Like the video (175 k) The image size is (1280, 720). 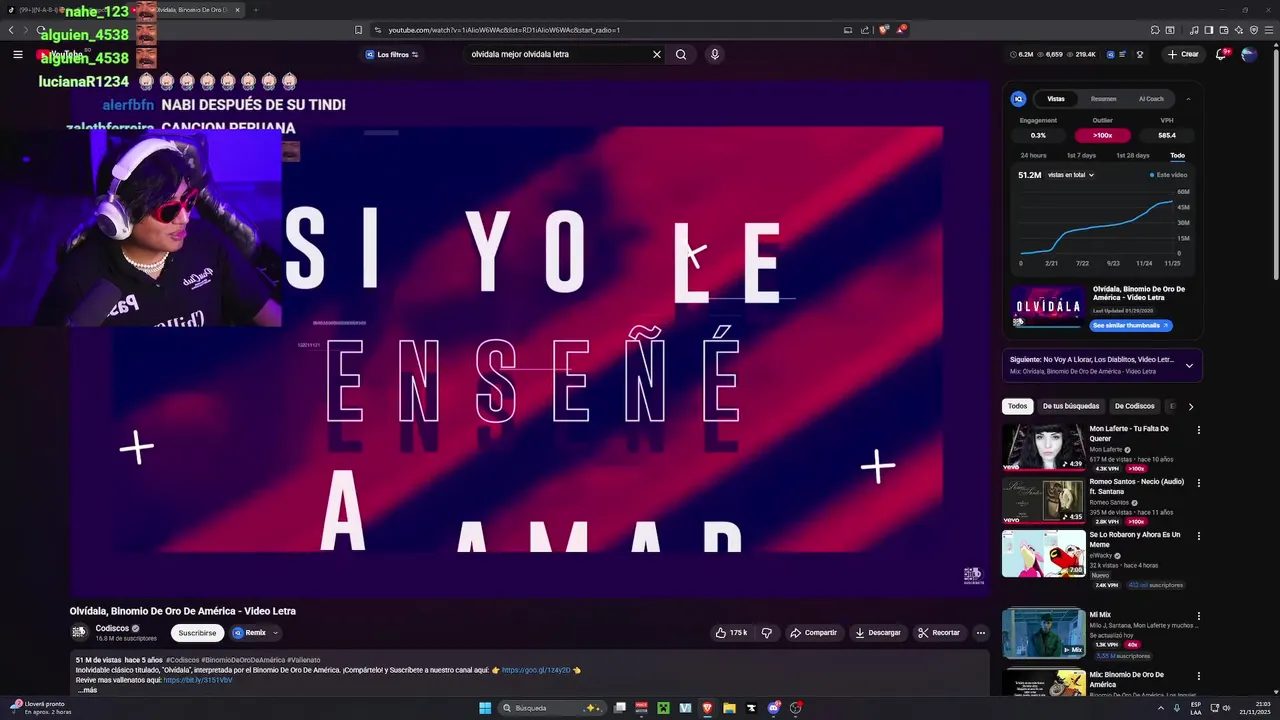[x=731, y=633]
